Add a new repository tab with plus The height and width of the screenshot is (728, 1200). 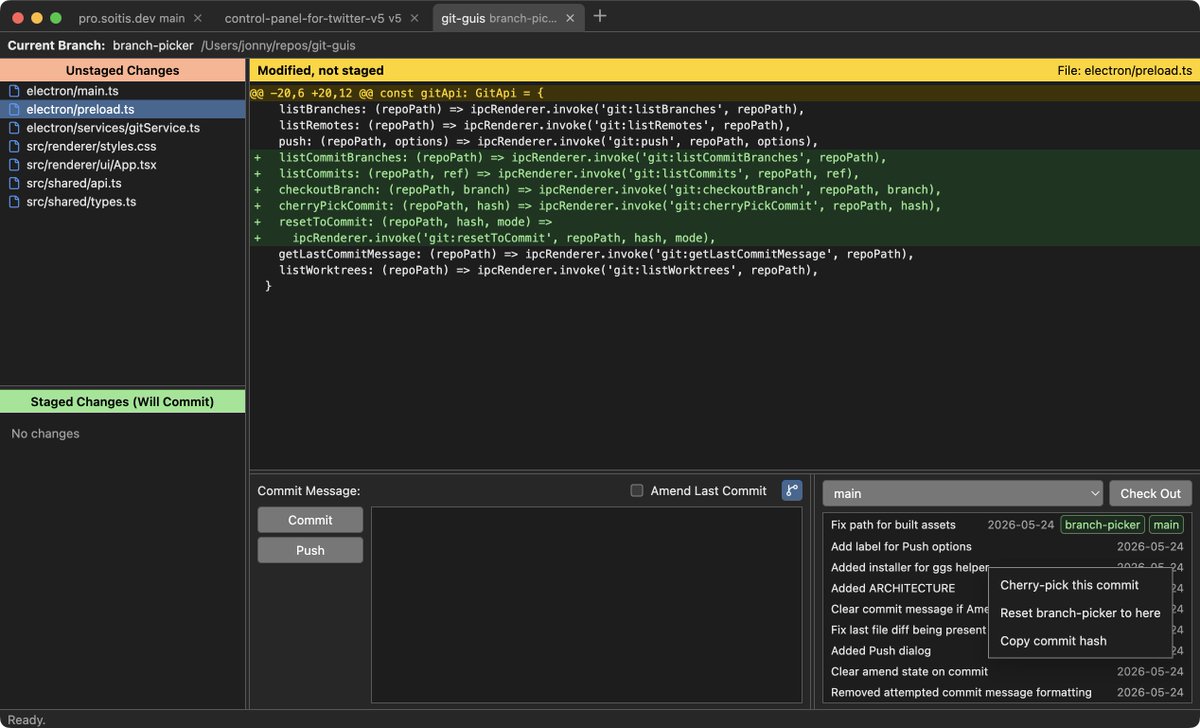[600, 16]
